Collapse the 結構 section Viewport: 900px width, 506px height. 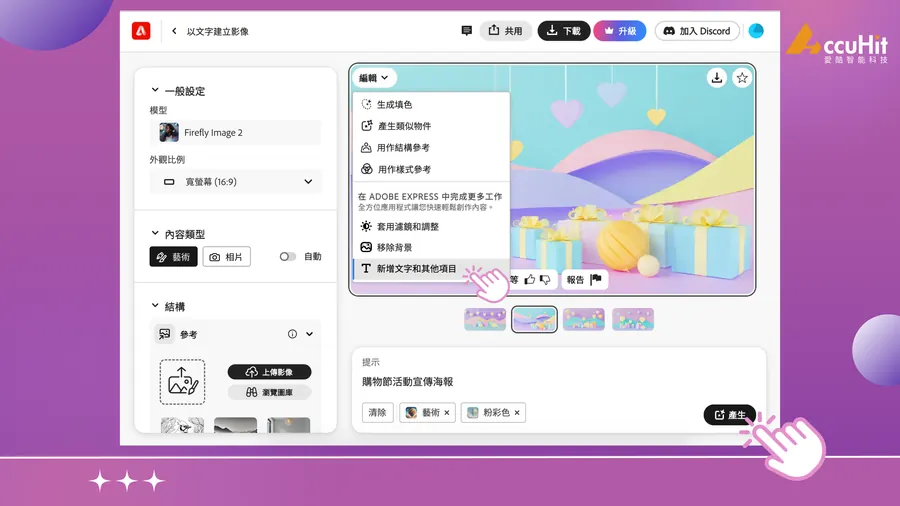click(x=154, y=306)
